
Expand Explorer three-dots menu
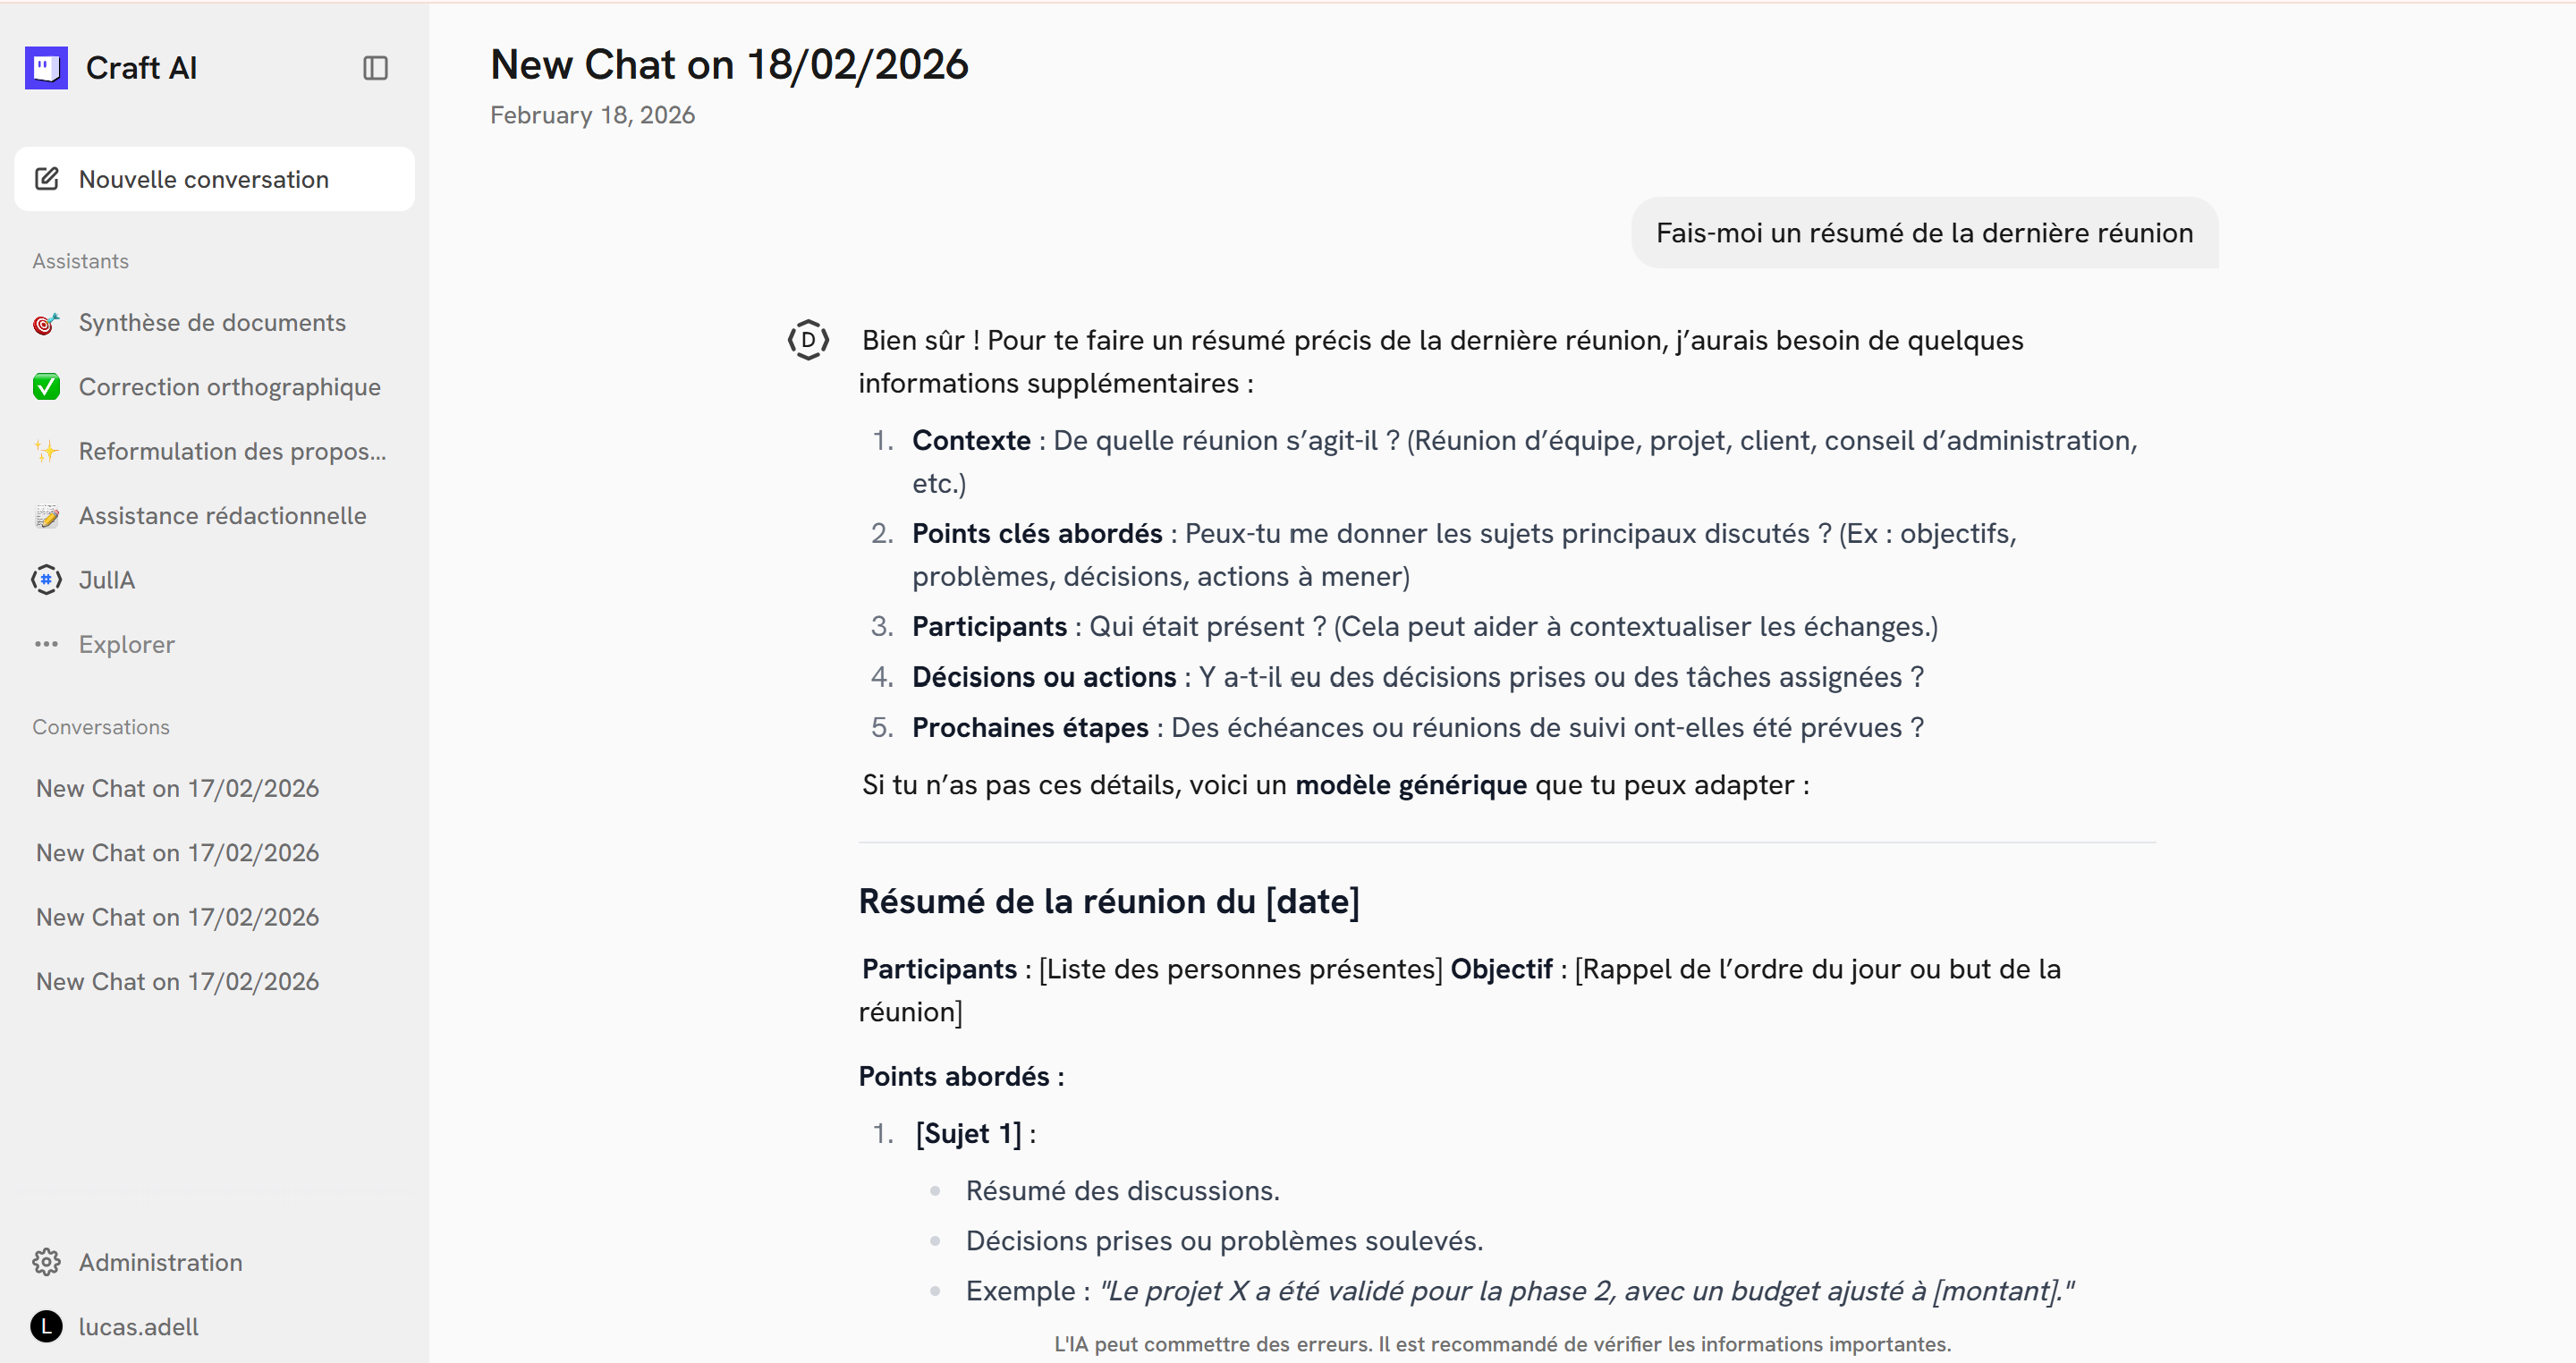tap(46, 644)
